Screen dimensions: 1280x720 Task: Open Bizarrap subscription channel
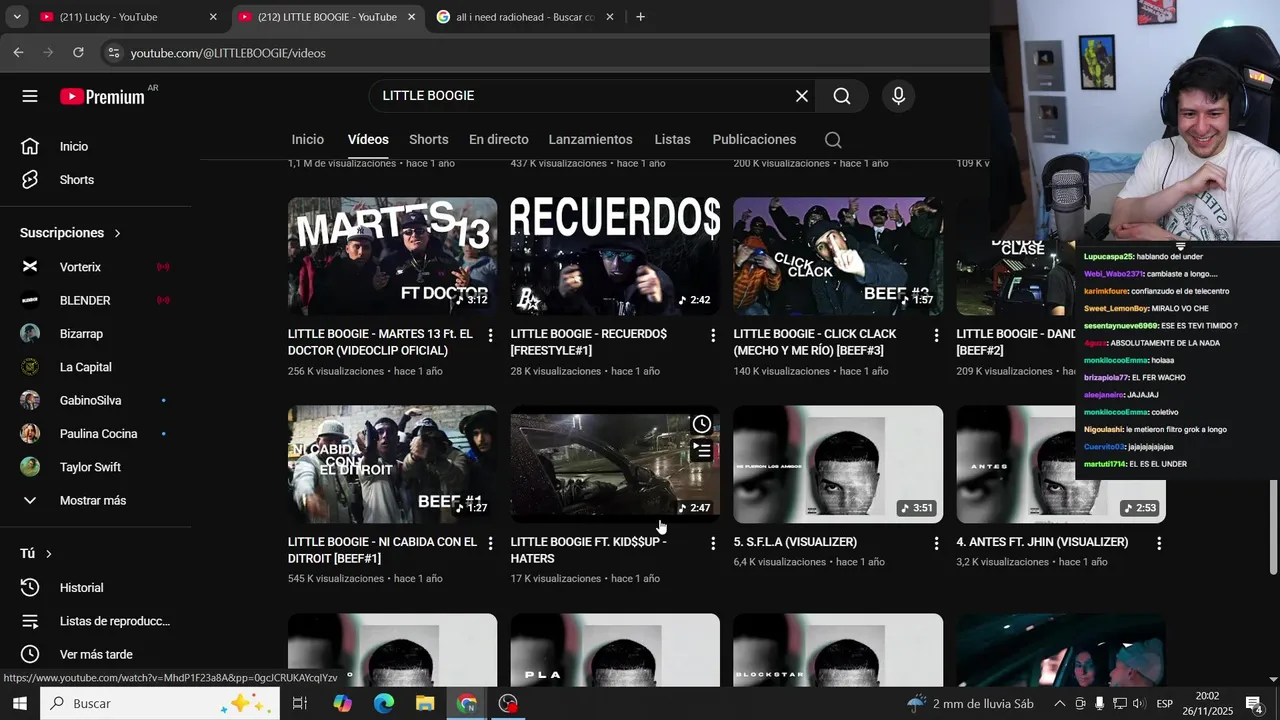point(95,334)
